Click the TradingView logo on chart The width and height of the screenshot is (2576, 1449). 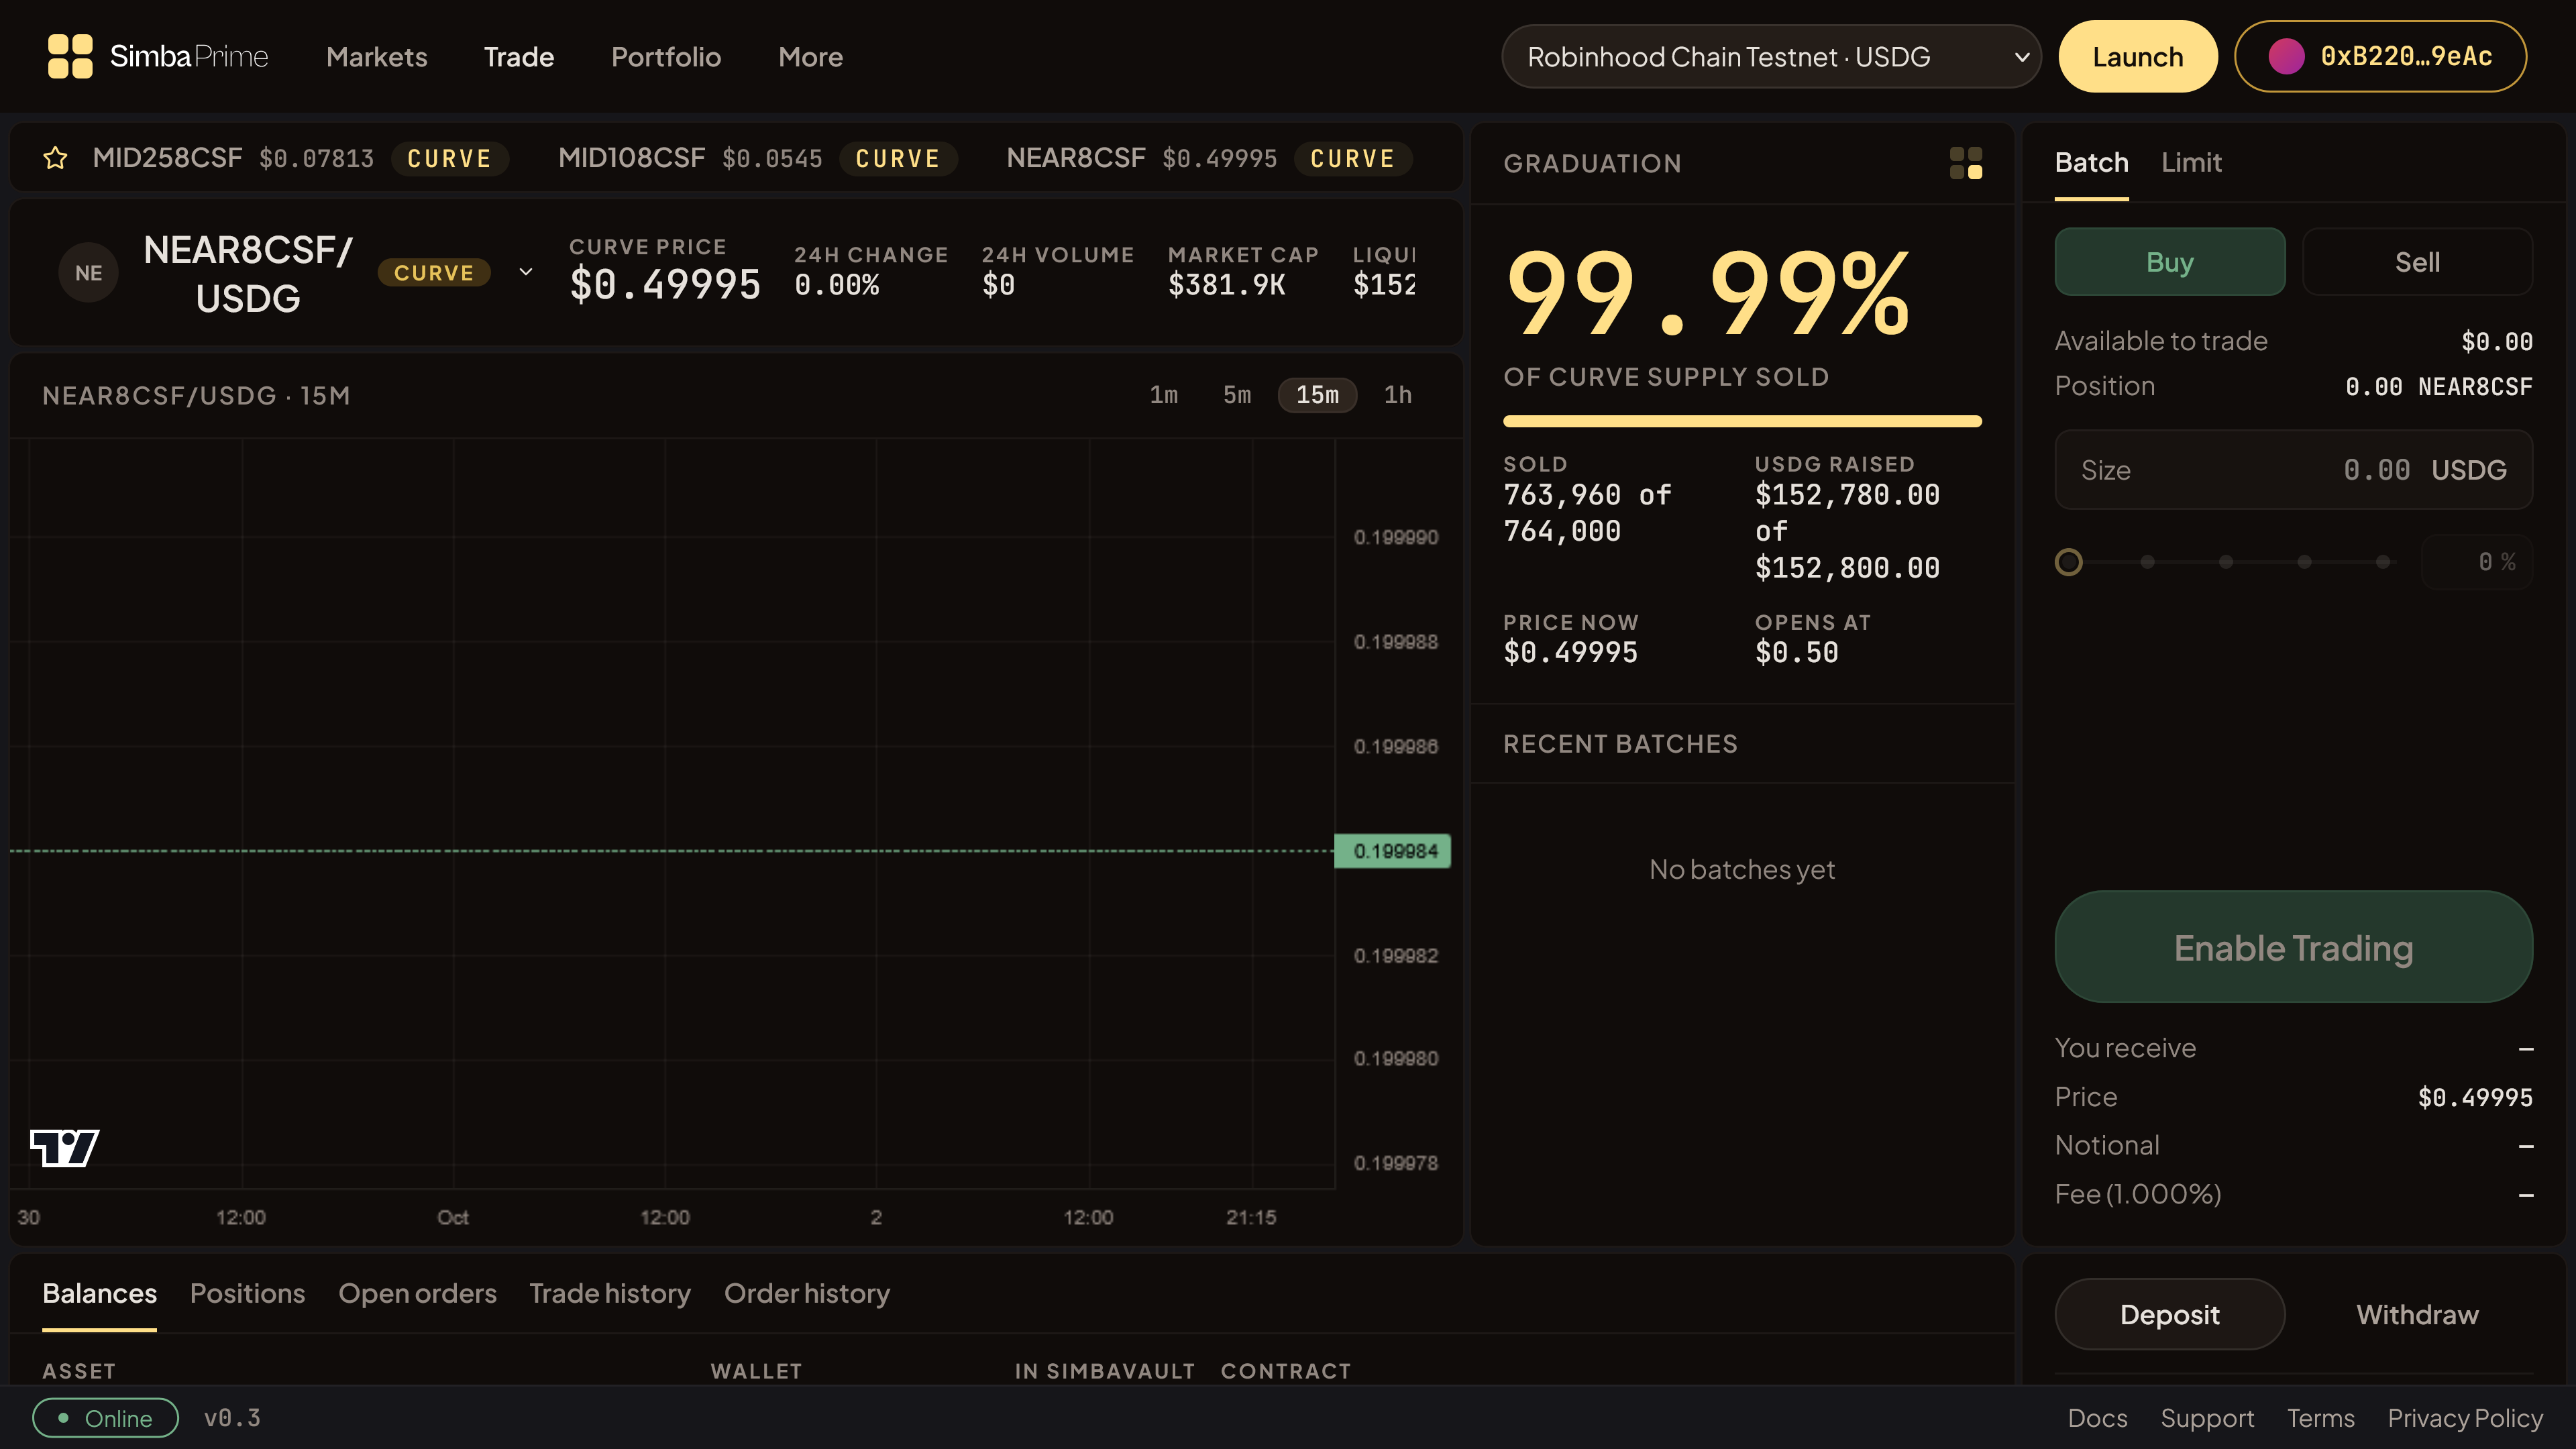click(x=64, y=1147)
